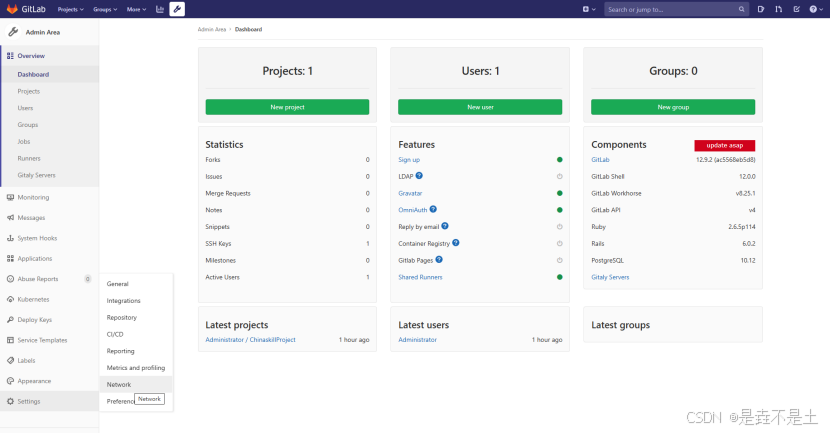830x433 pixels.
Task: Click the Container Registry help icon
Action: (456, 243)
